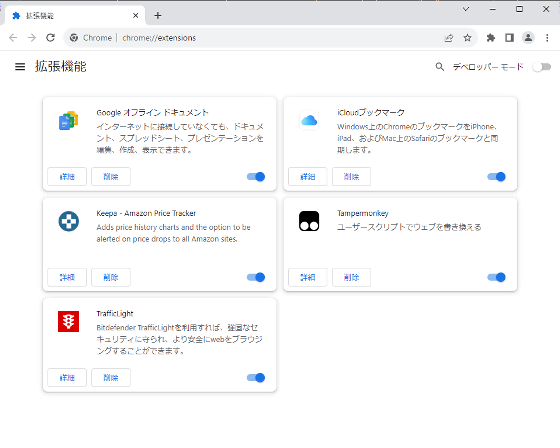This screenshot has height=448, width=560.
Task: Click the Chrome site info icon in the address bar
Action: tap(74, 38)
